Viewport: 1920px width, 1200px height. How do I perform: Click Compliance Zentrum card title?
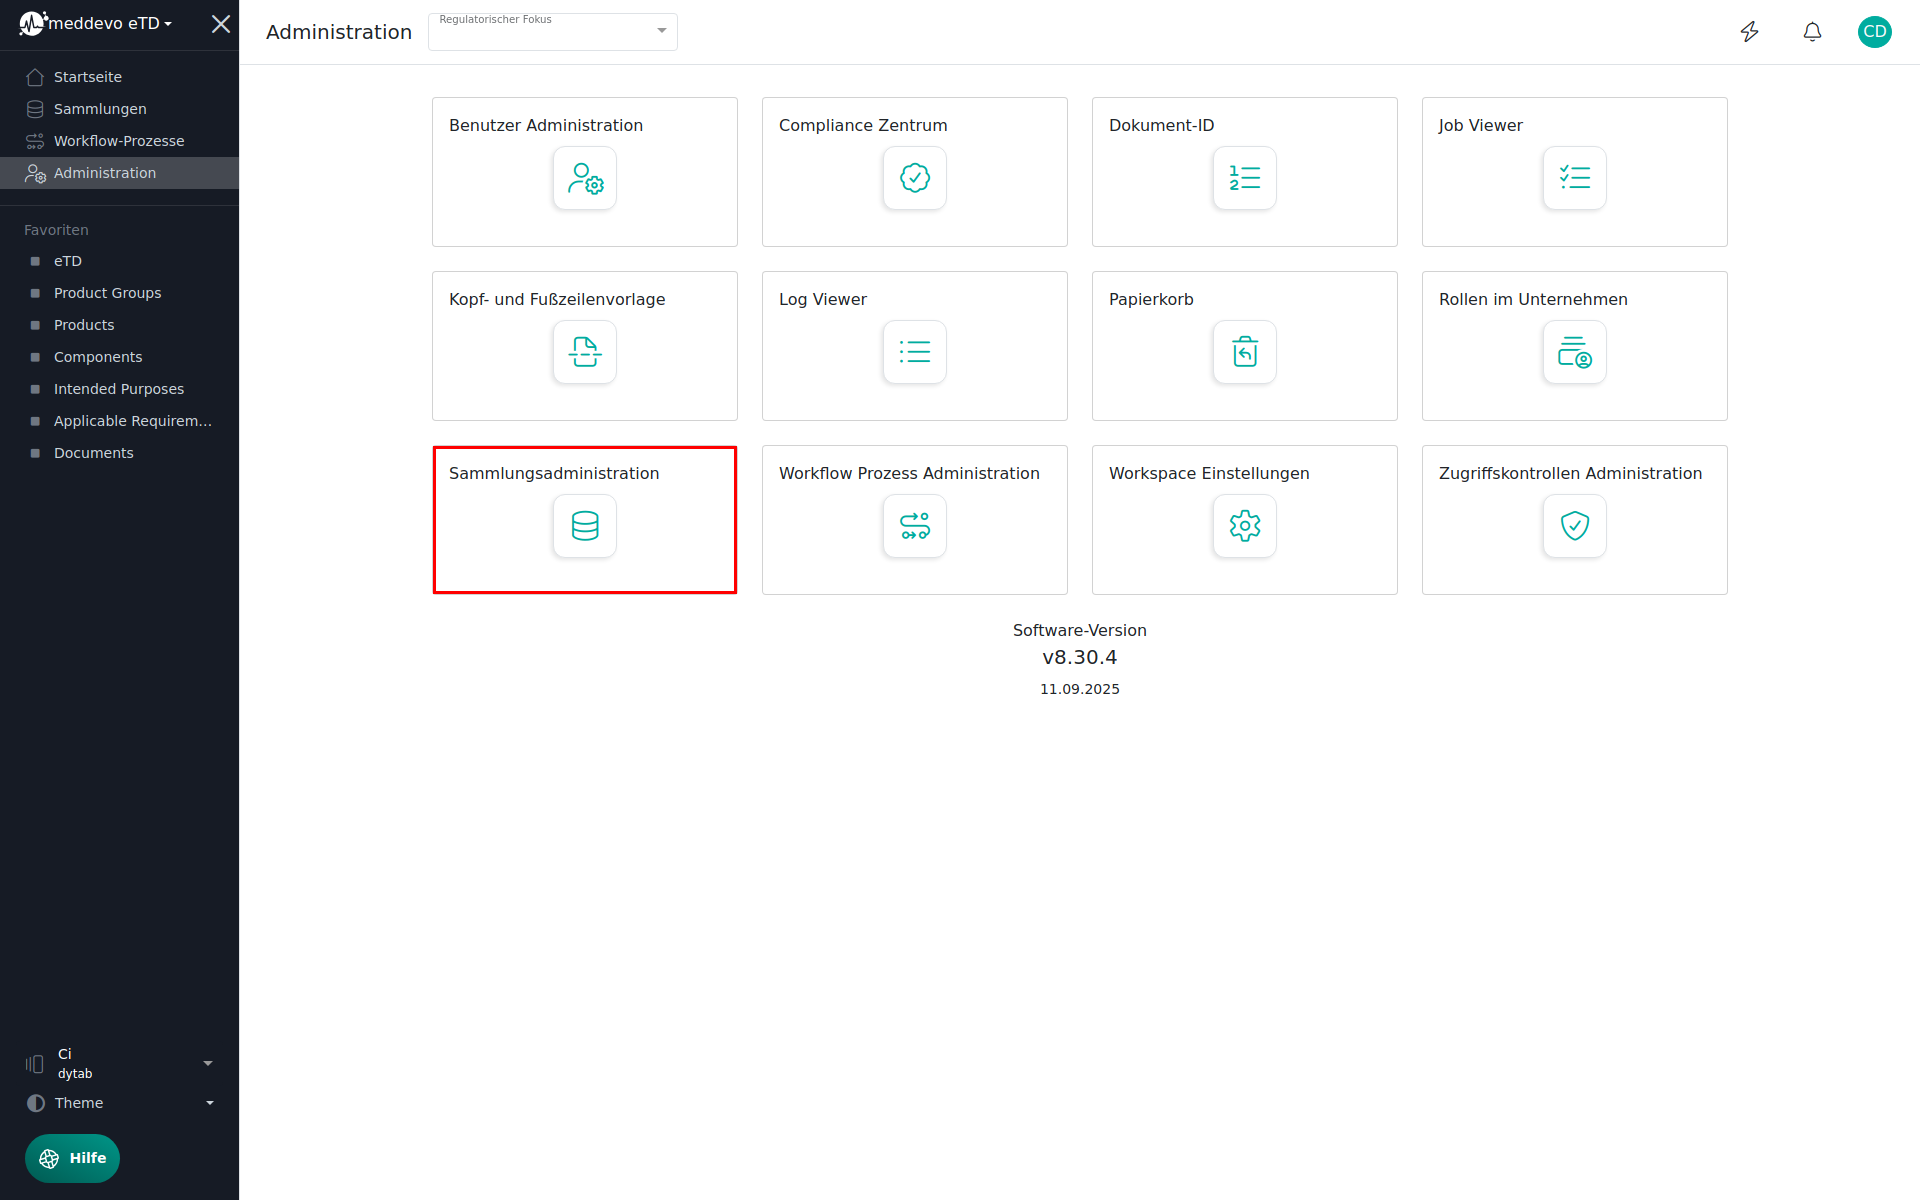pyautogui.click(x=863, y=125)
